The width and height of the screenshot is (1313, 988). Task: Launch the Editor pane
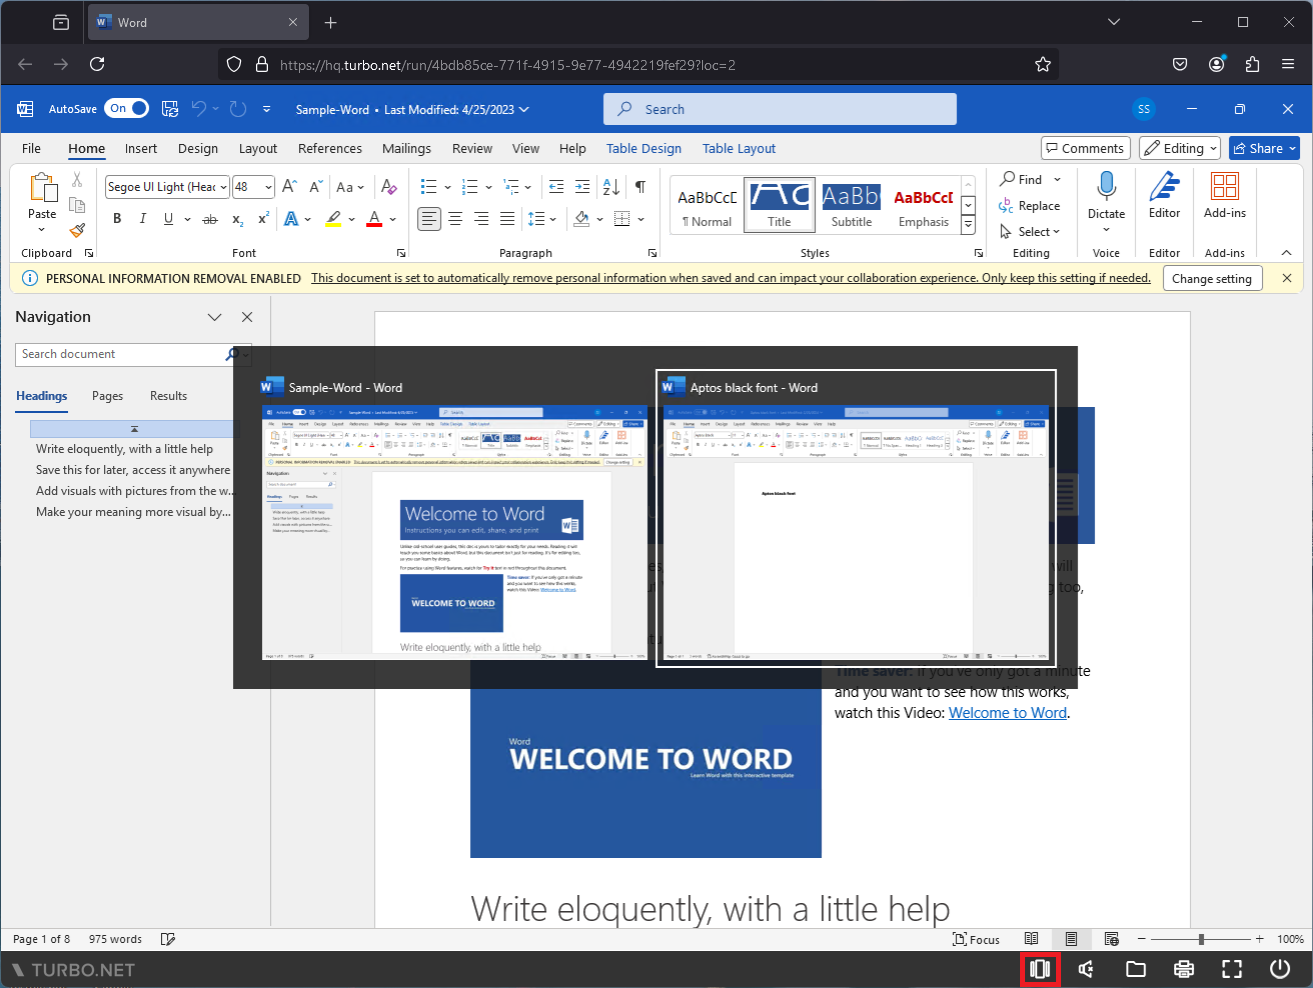coord(1164,197)
